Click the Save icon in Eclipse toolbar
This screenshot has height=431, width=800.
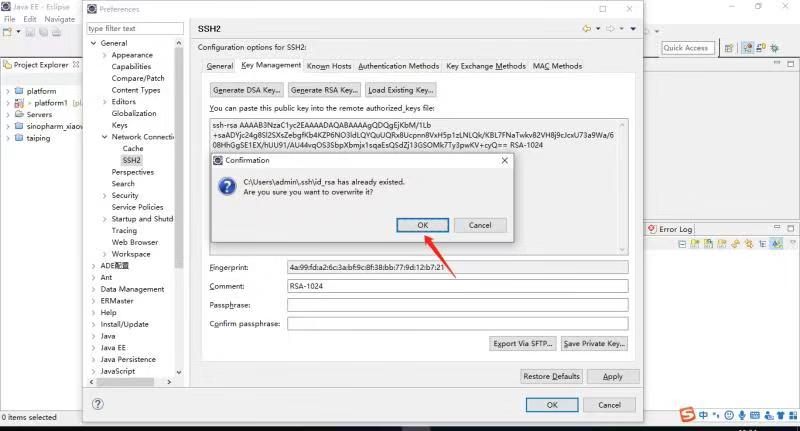pos(30,32)
